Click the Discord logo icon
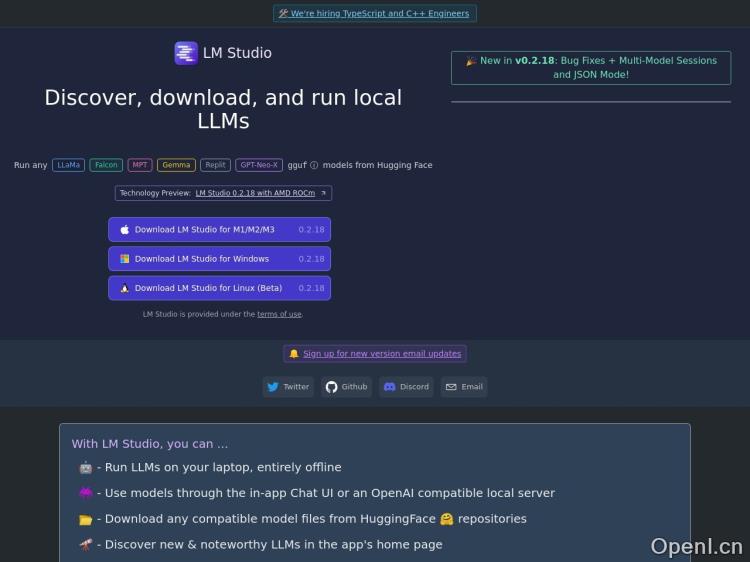750x562 pixels. (390, 387)
